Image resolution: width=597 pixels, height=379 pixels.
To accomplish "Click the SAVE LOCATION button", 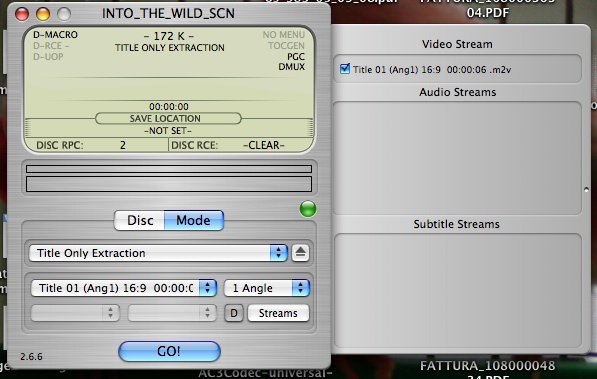I will [x=168, y=118].
